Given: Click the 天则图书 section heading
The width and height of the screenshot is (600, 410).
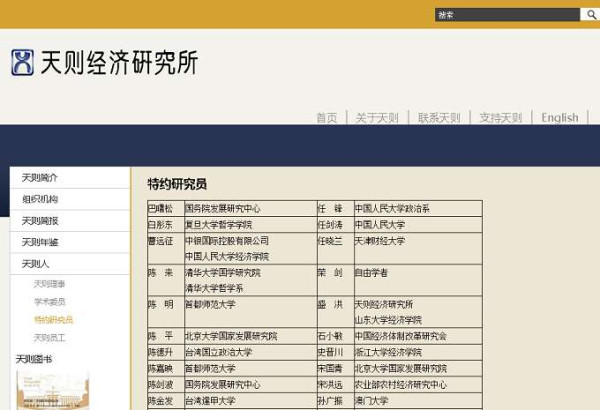Looking at the screenshot, I should (x=34, y=359).
